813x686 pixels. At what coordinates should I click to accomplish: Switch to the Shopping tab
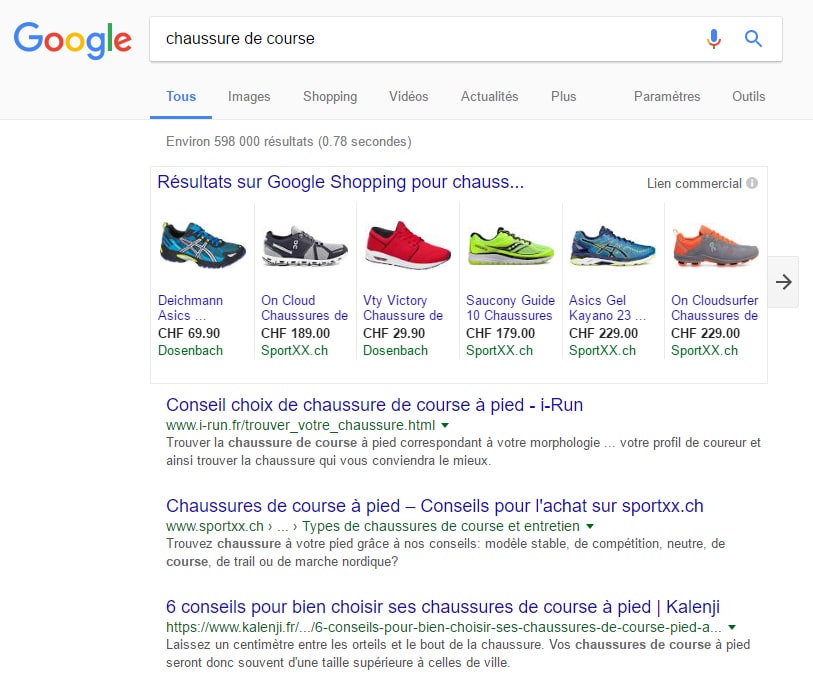(x=330, y=96)
